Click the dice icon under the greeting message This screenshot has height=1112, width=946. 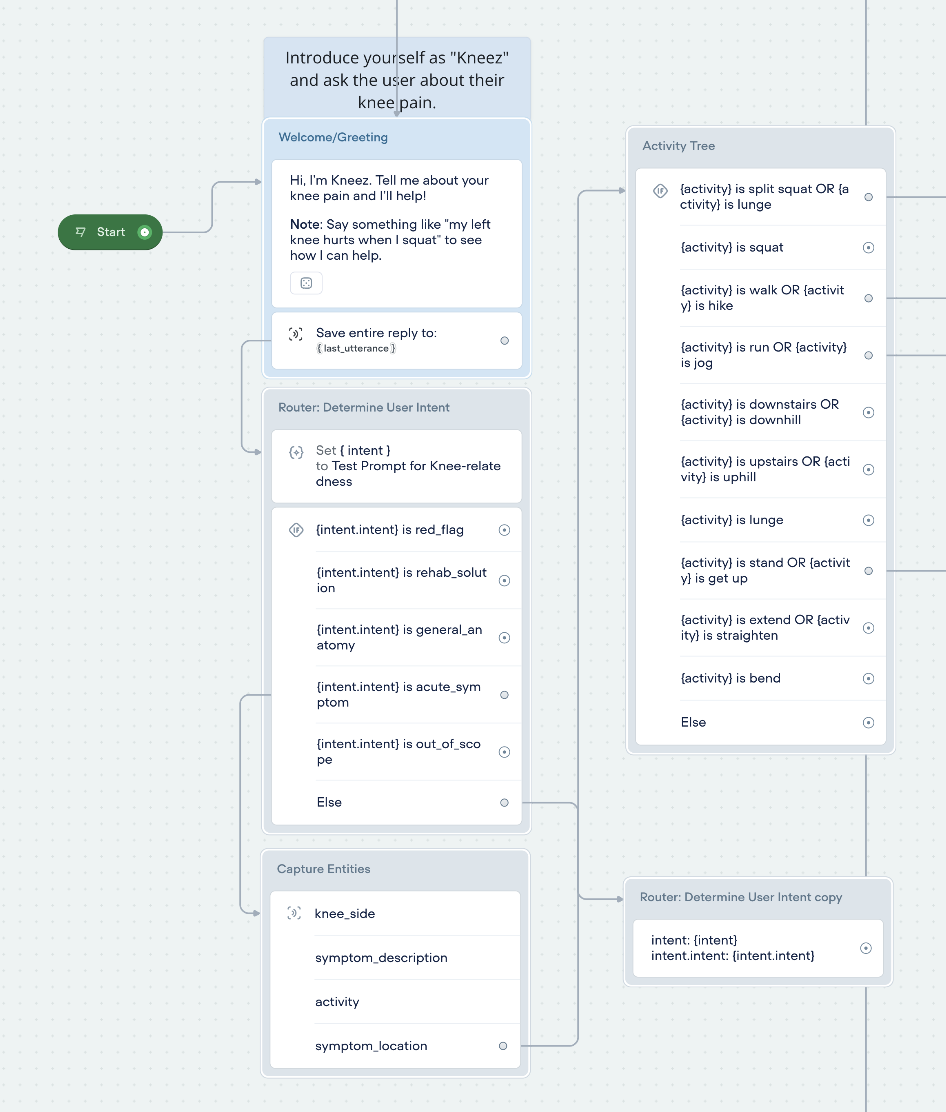point(306,283)
